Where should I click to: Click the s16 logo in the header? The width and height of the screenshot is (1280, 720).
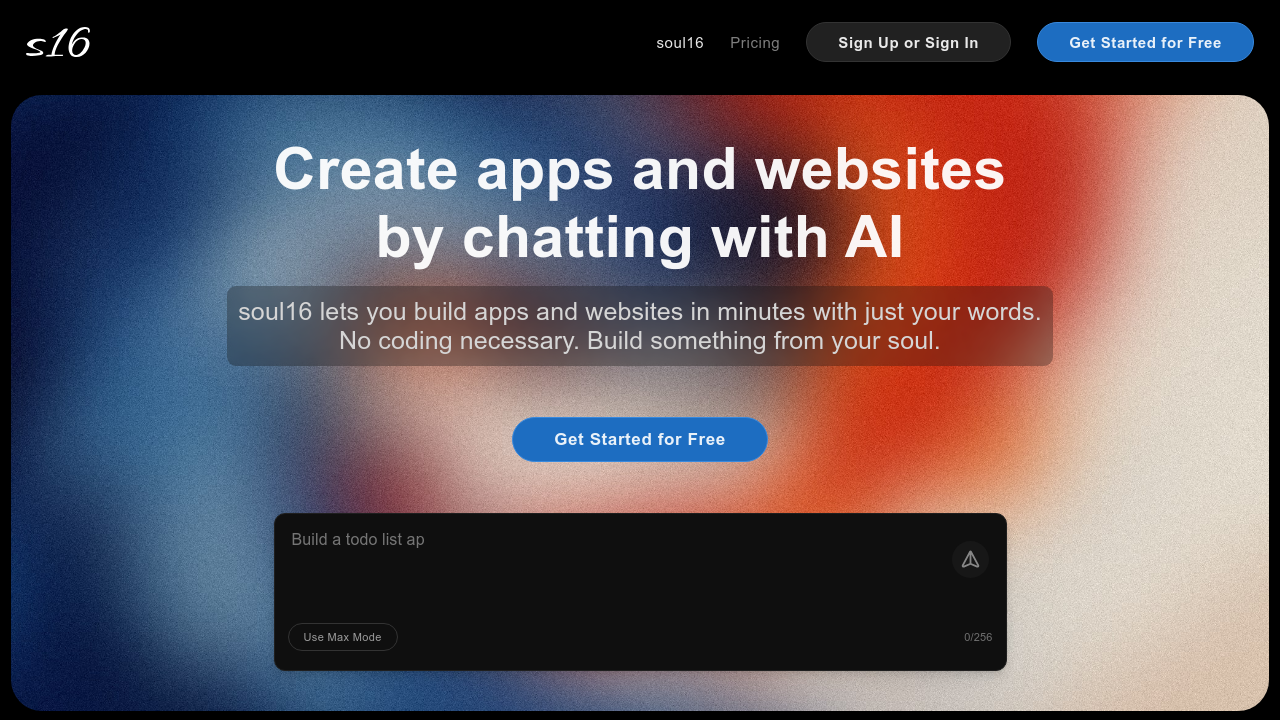click(x=58, y=43)
